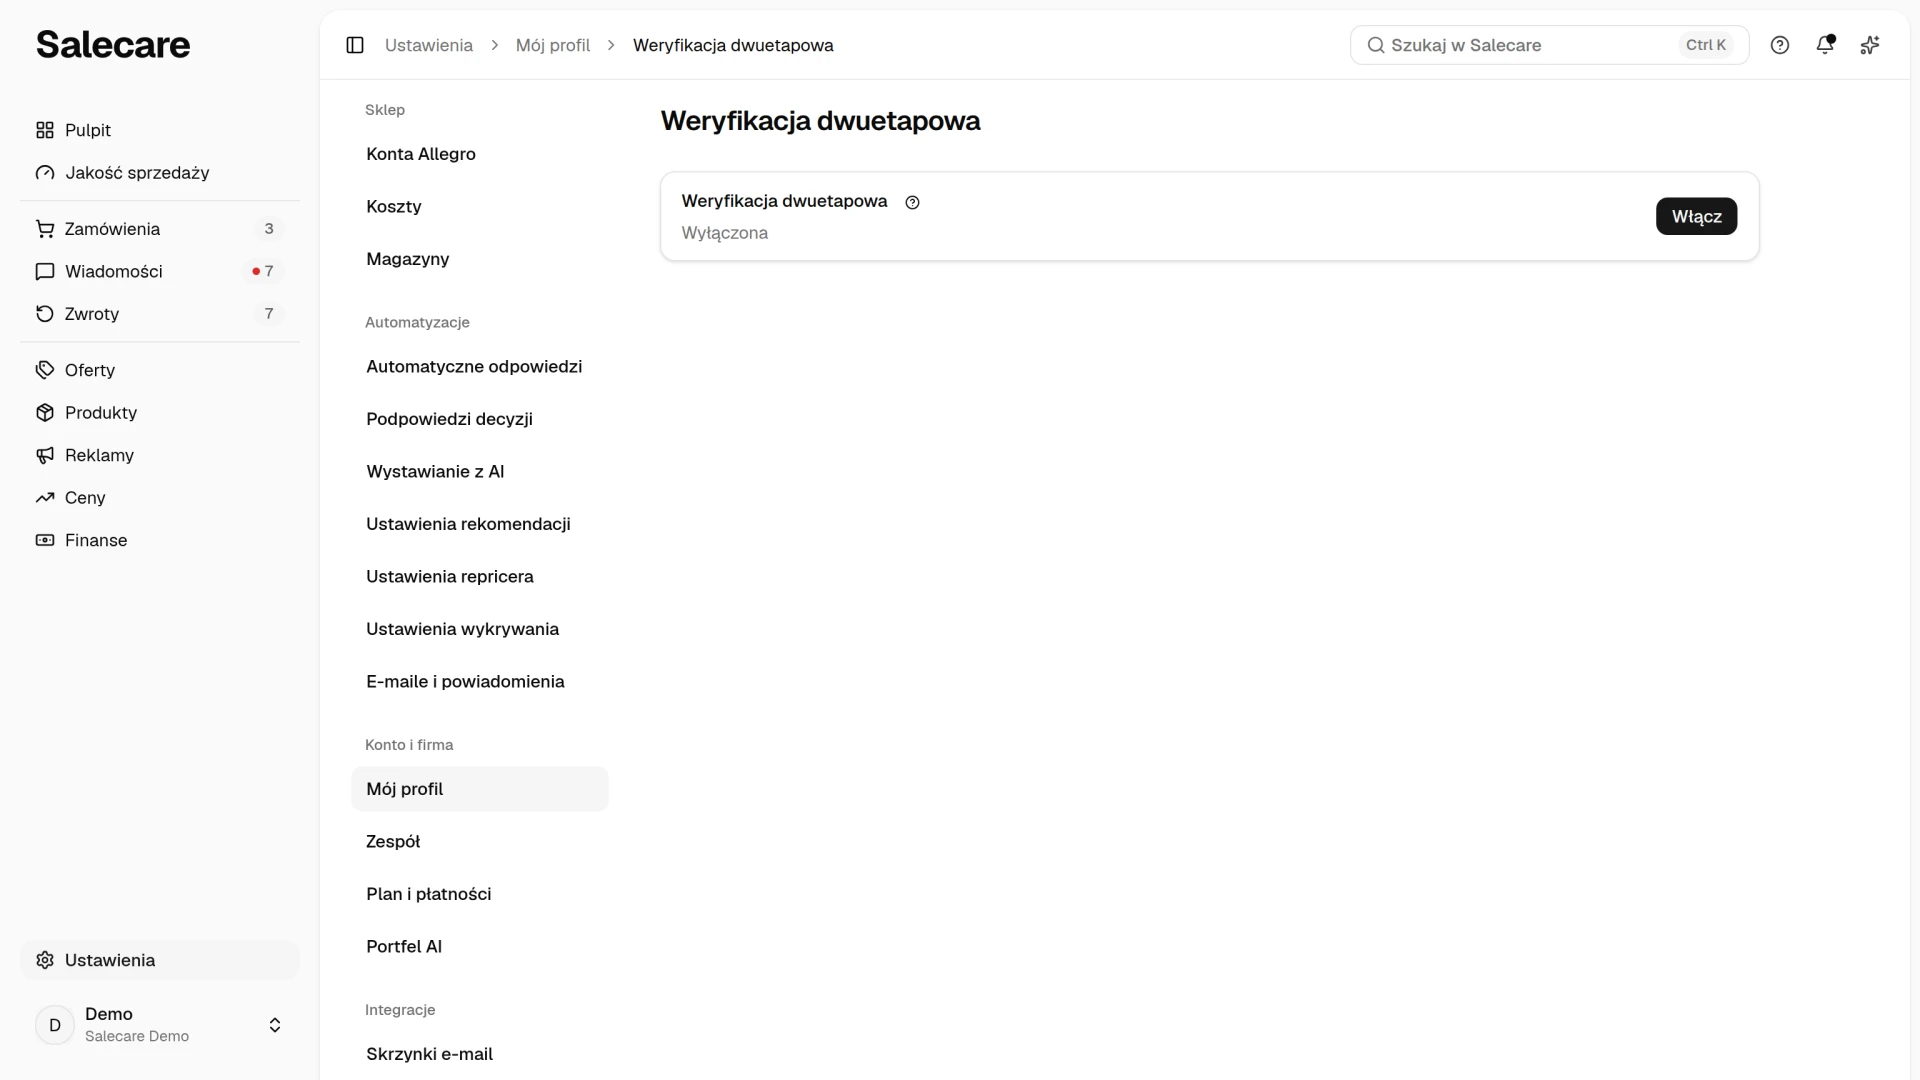The height and width of the screenshot is (1080, 1920).
Task: Open Konta Allegro settings
Action: click(480, 154)
